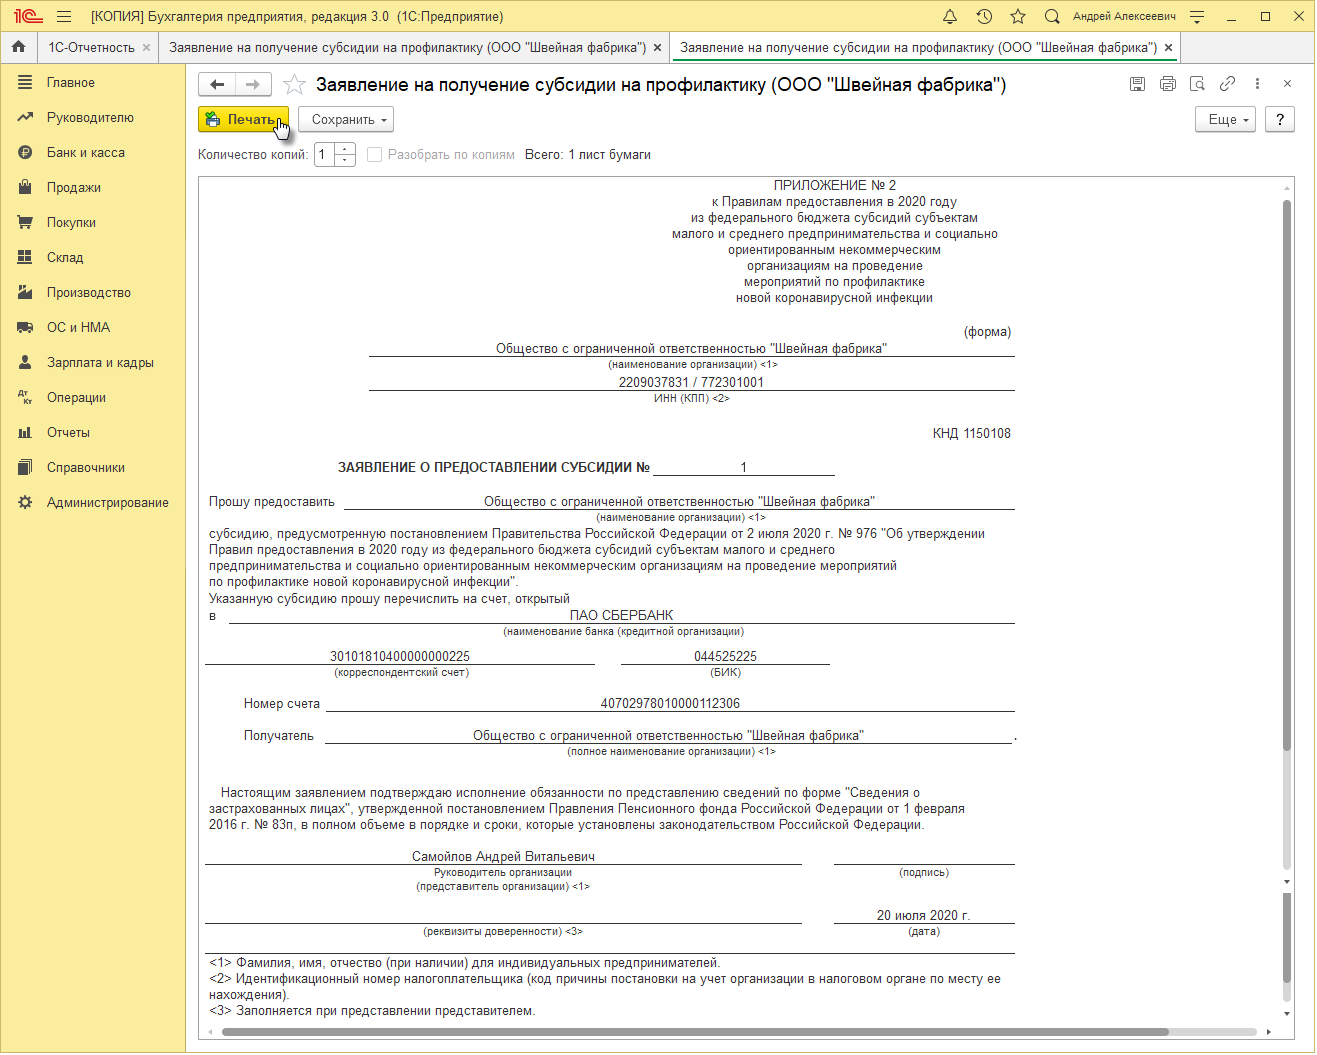Click correspondent account 30101810400000000225

(400, 656)
